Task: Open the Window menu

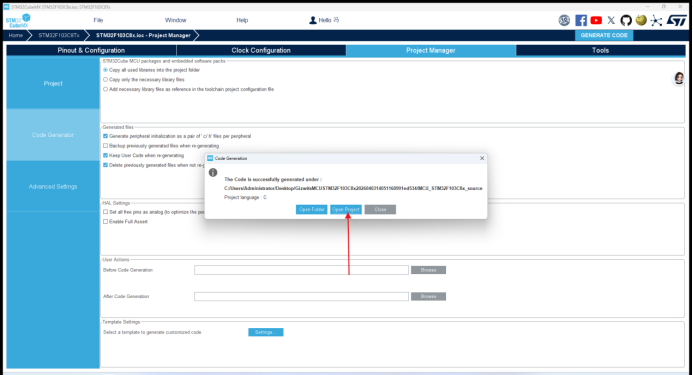Action: point(175,20)
